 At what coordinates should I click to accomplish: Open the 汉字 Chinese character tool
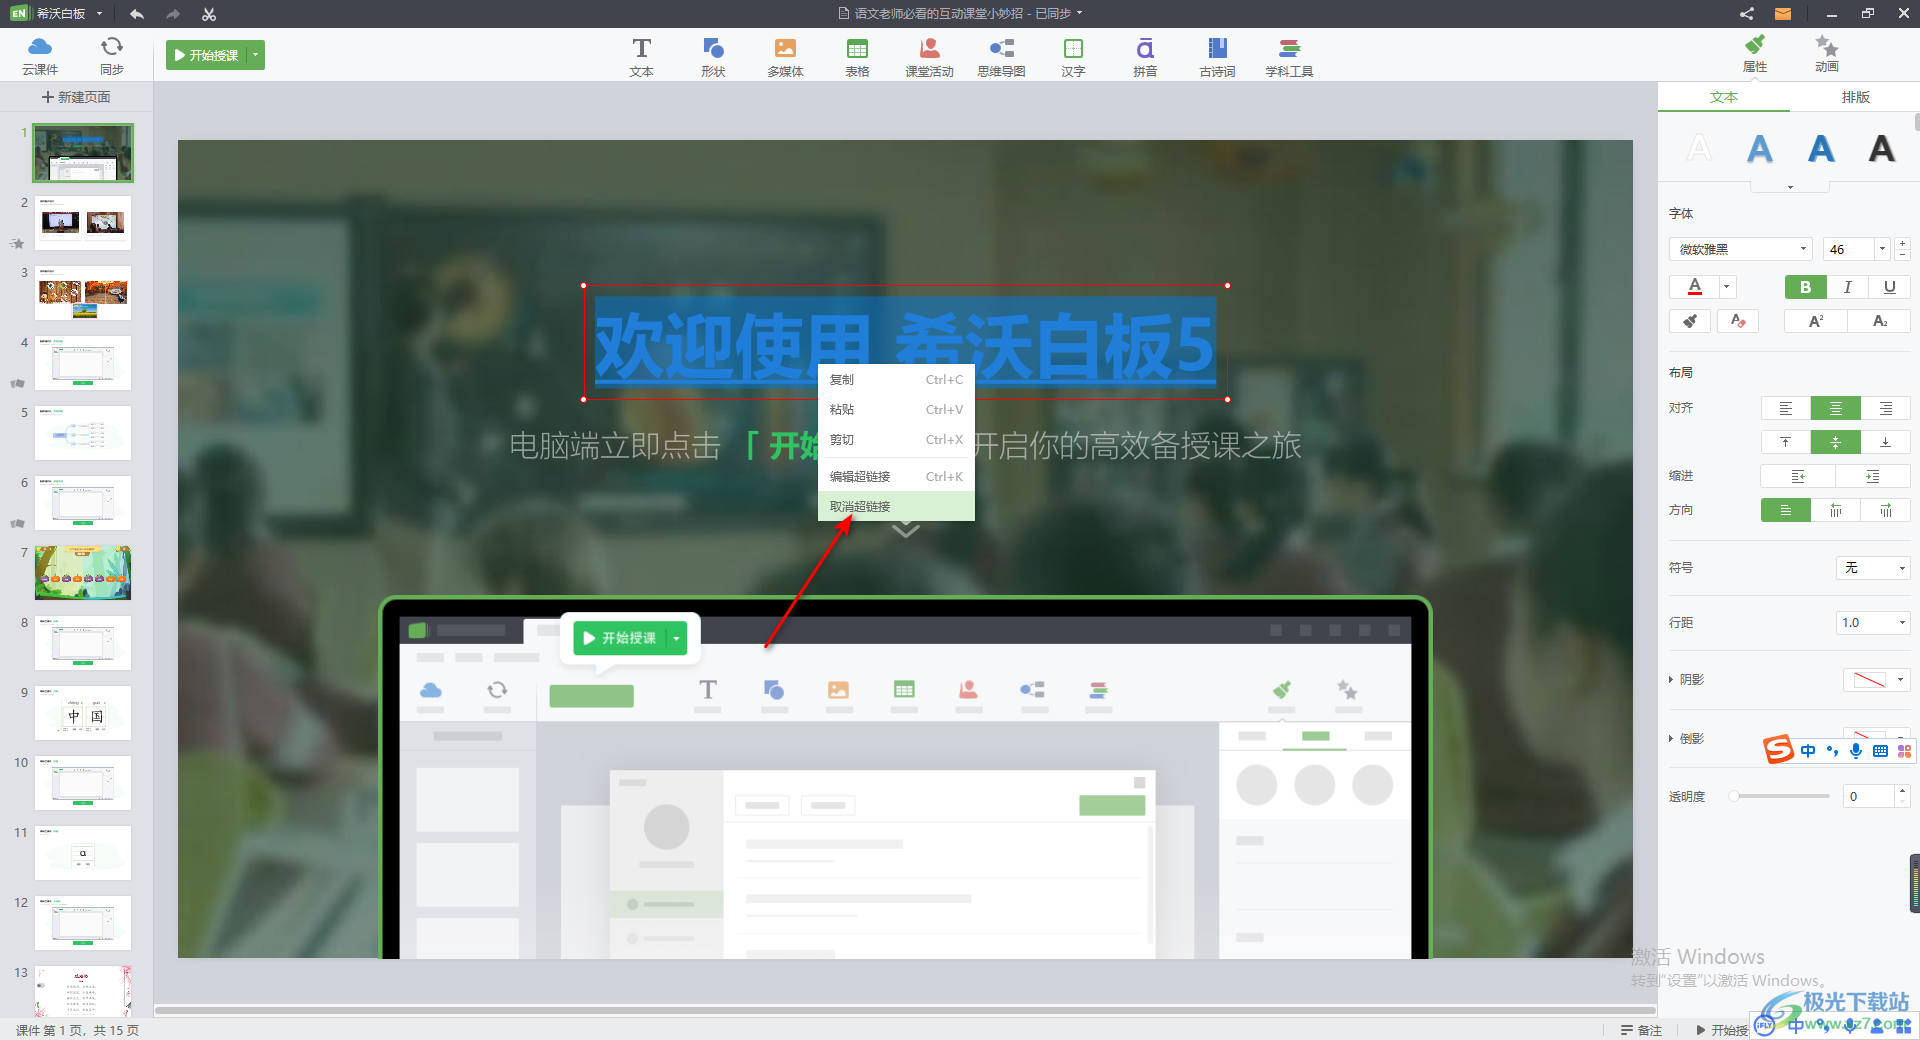(1073, 57)
